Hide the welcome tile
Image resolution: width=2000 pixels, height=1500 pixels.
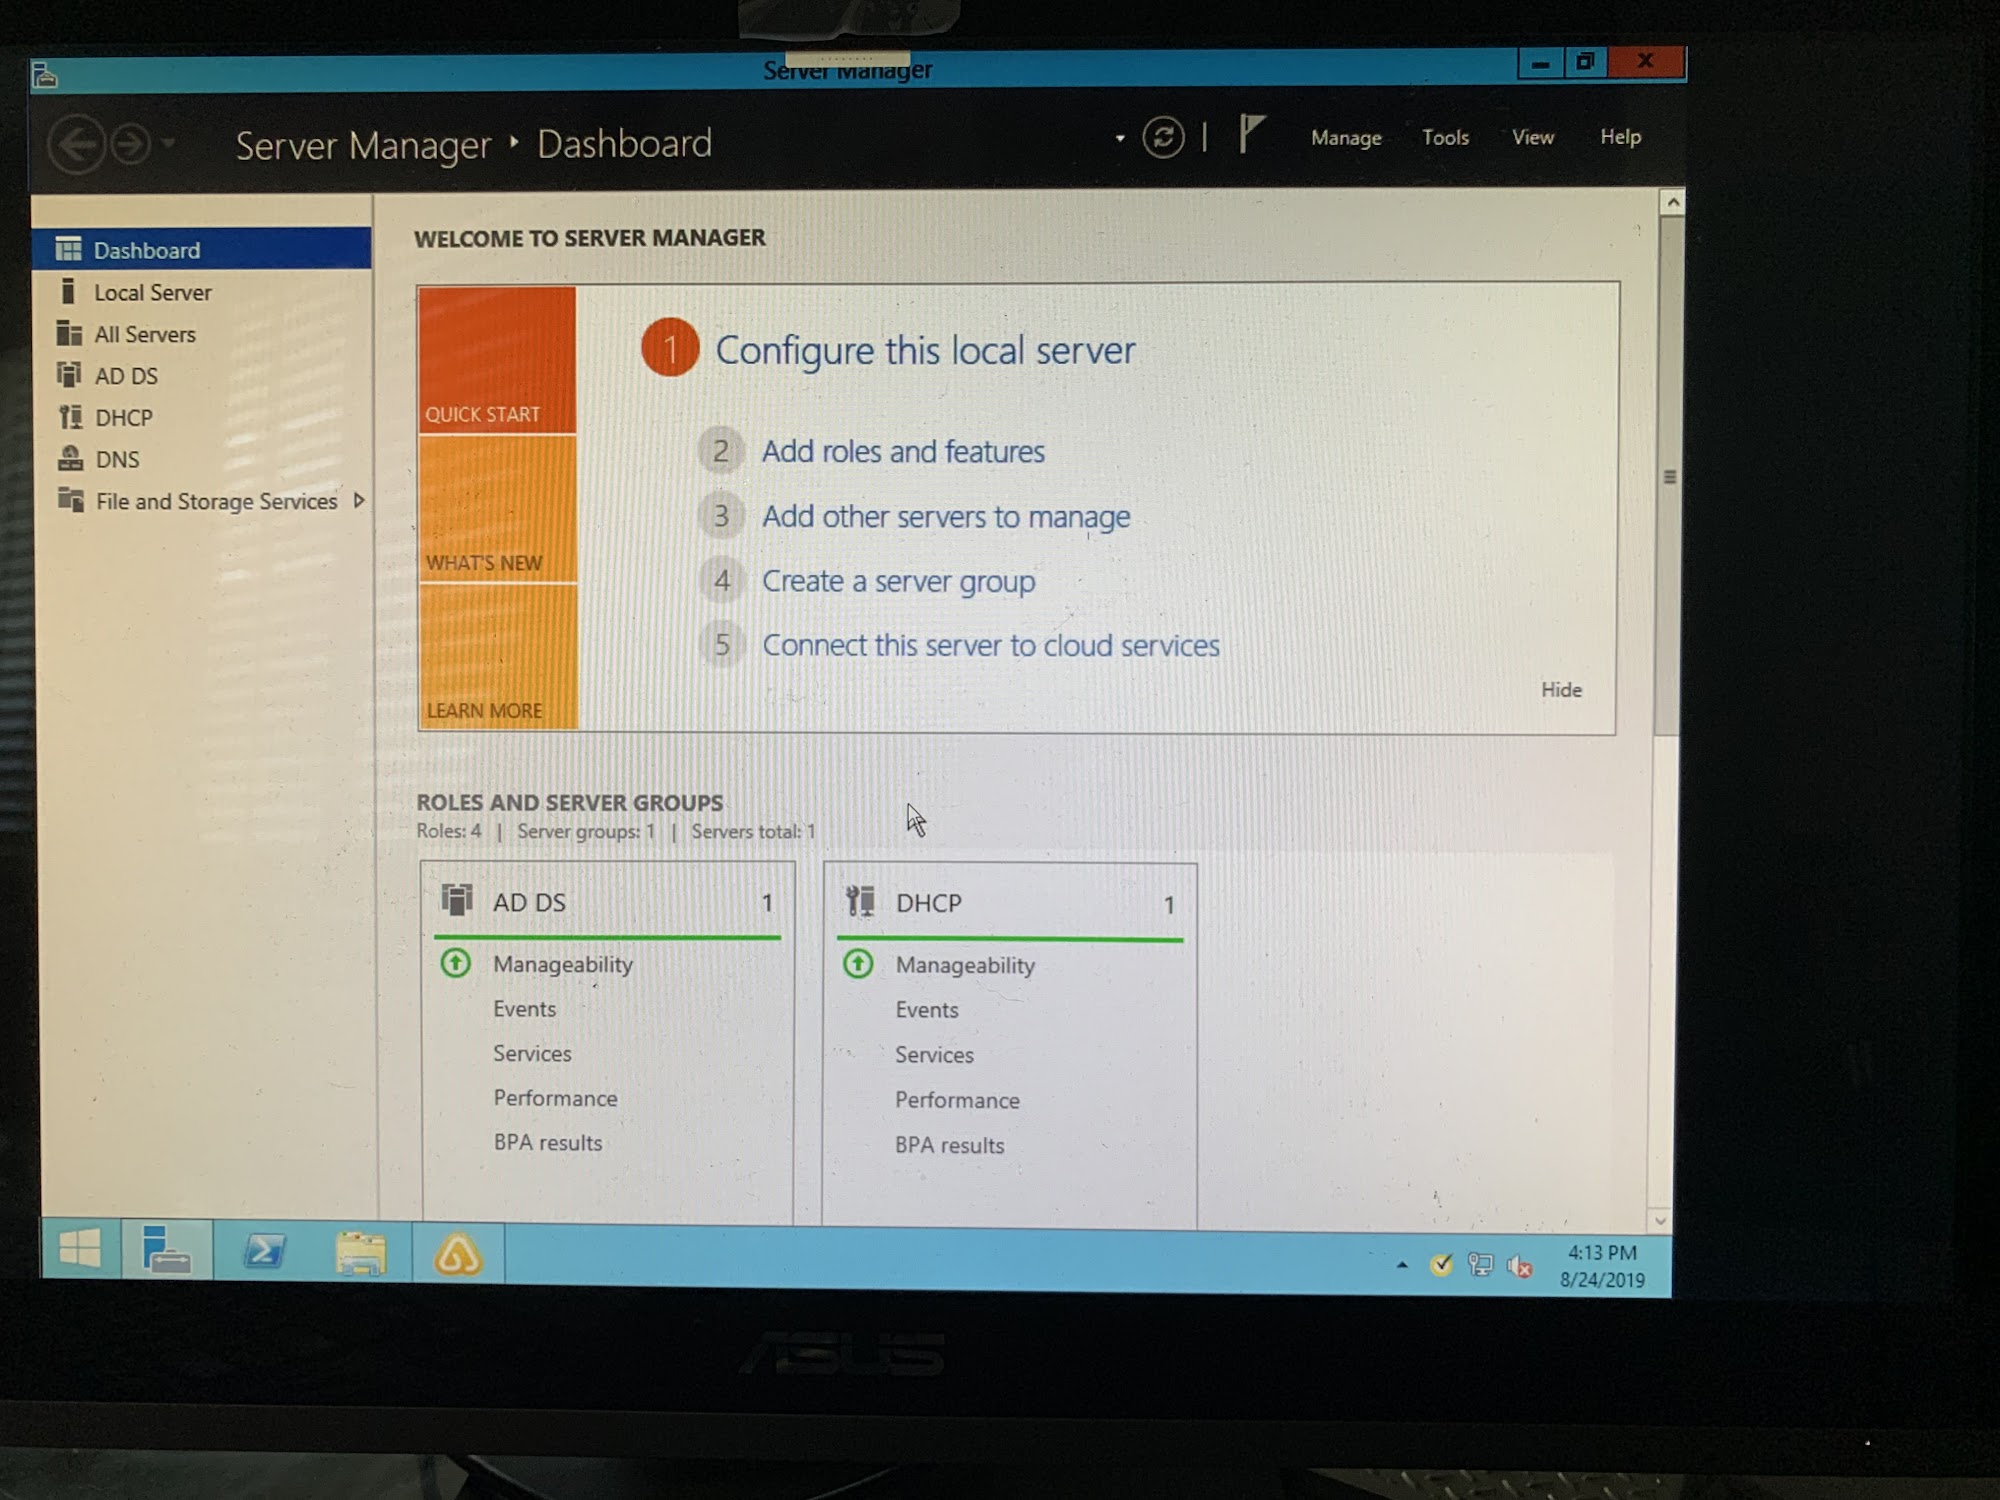coord(1561,690)
